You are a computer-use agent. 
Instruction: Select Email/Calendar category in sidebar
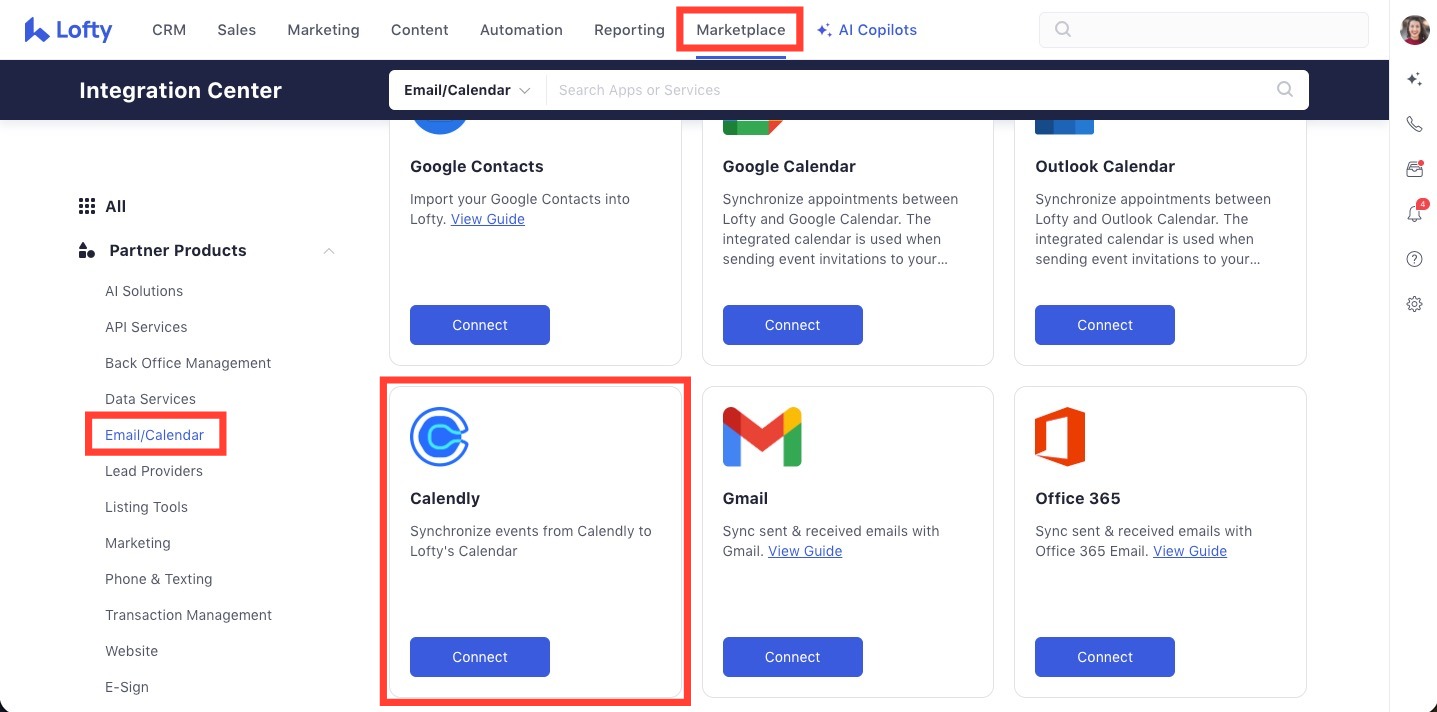(155, 435)
